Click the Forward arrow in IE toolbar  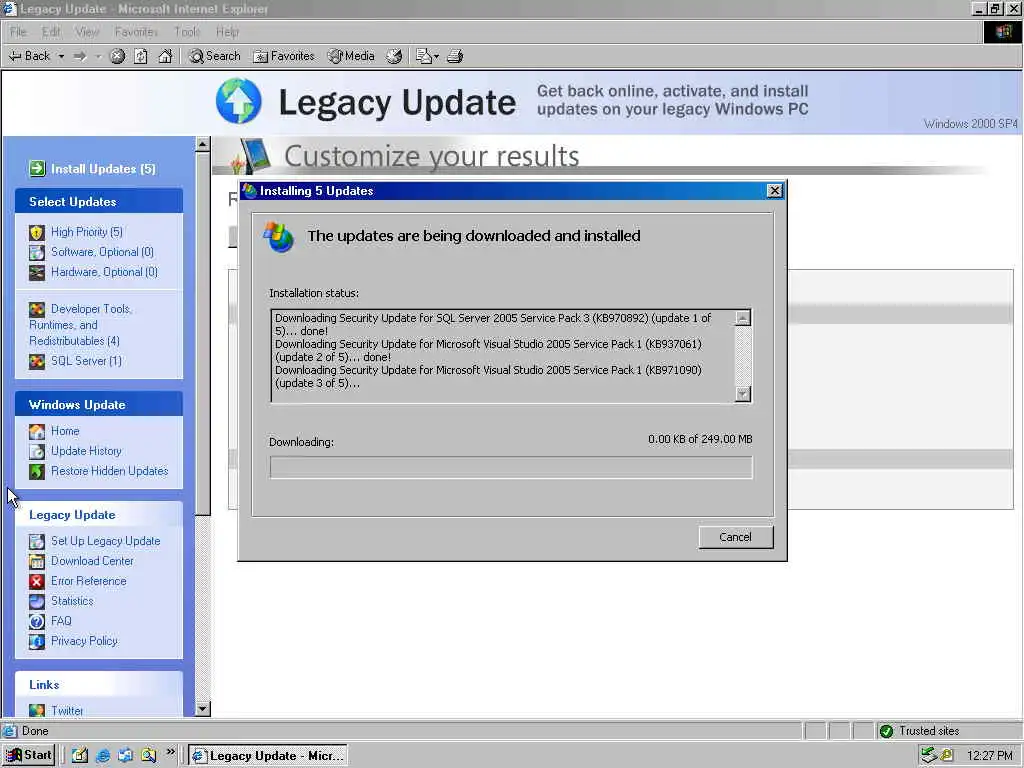point(80,56)
